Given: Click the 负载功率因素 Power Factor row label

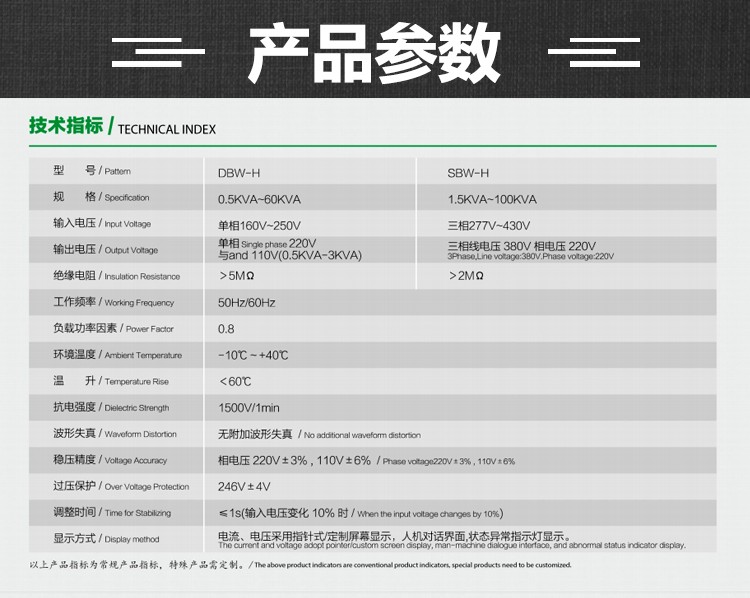Looking at the screenshot, I should (x=113, y=328).
